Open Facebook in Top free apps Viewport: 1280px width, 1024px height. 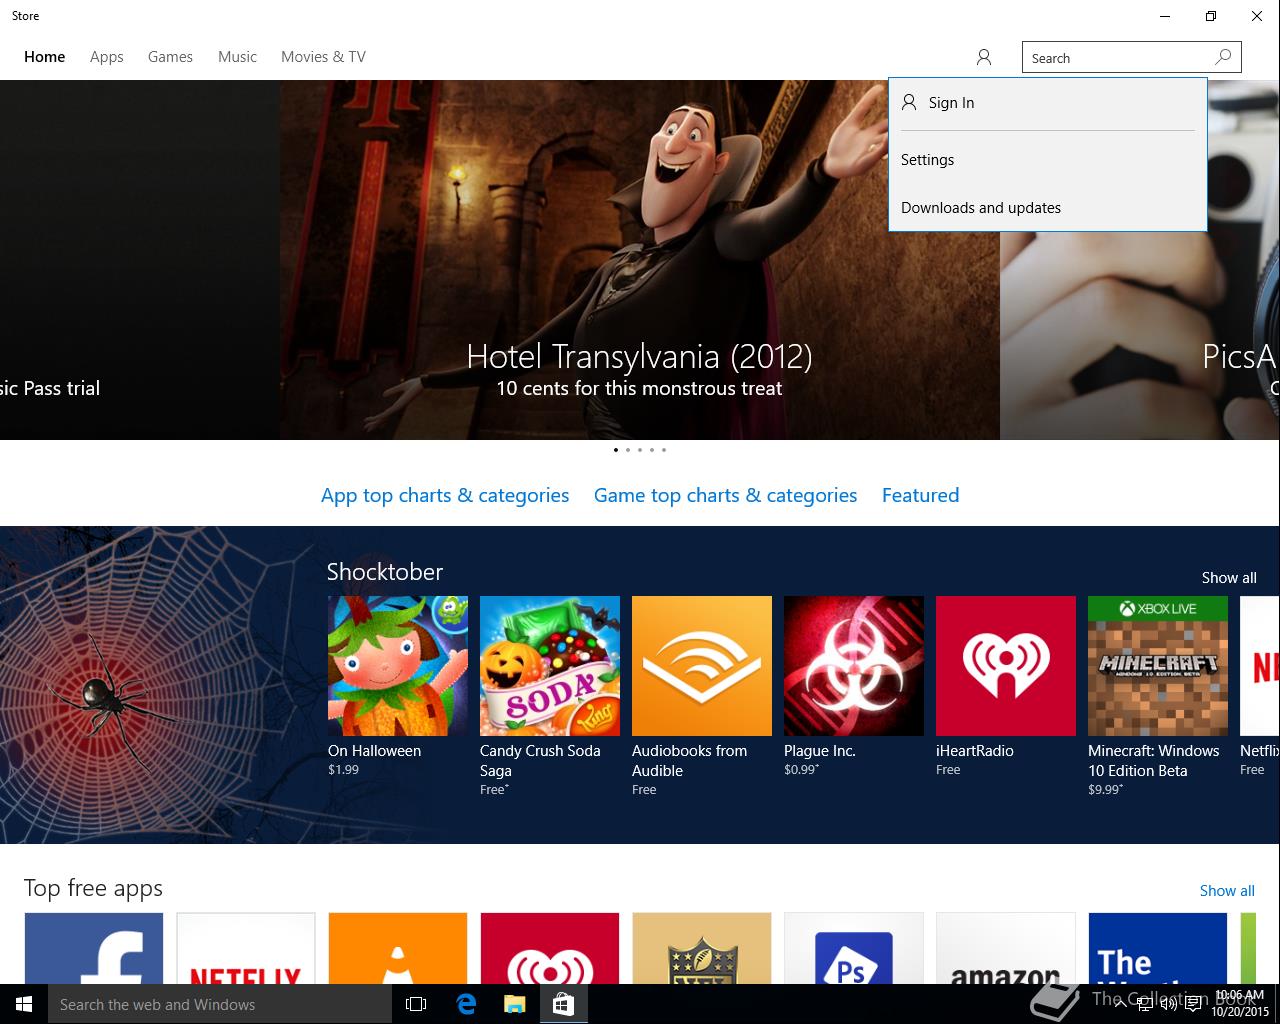[94, 948]
